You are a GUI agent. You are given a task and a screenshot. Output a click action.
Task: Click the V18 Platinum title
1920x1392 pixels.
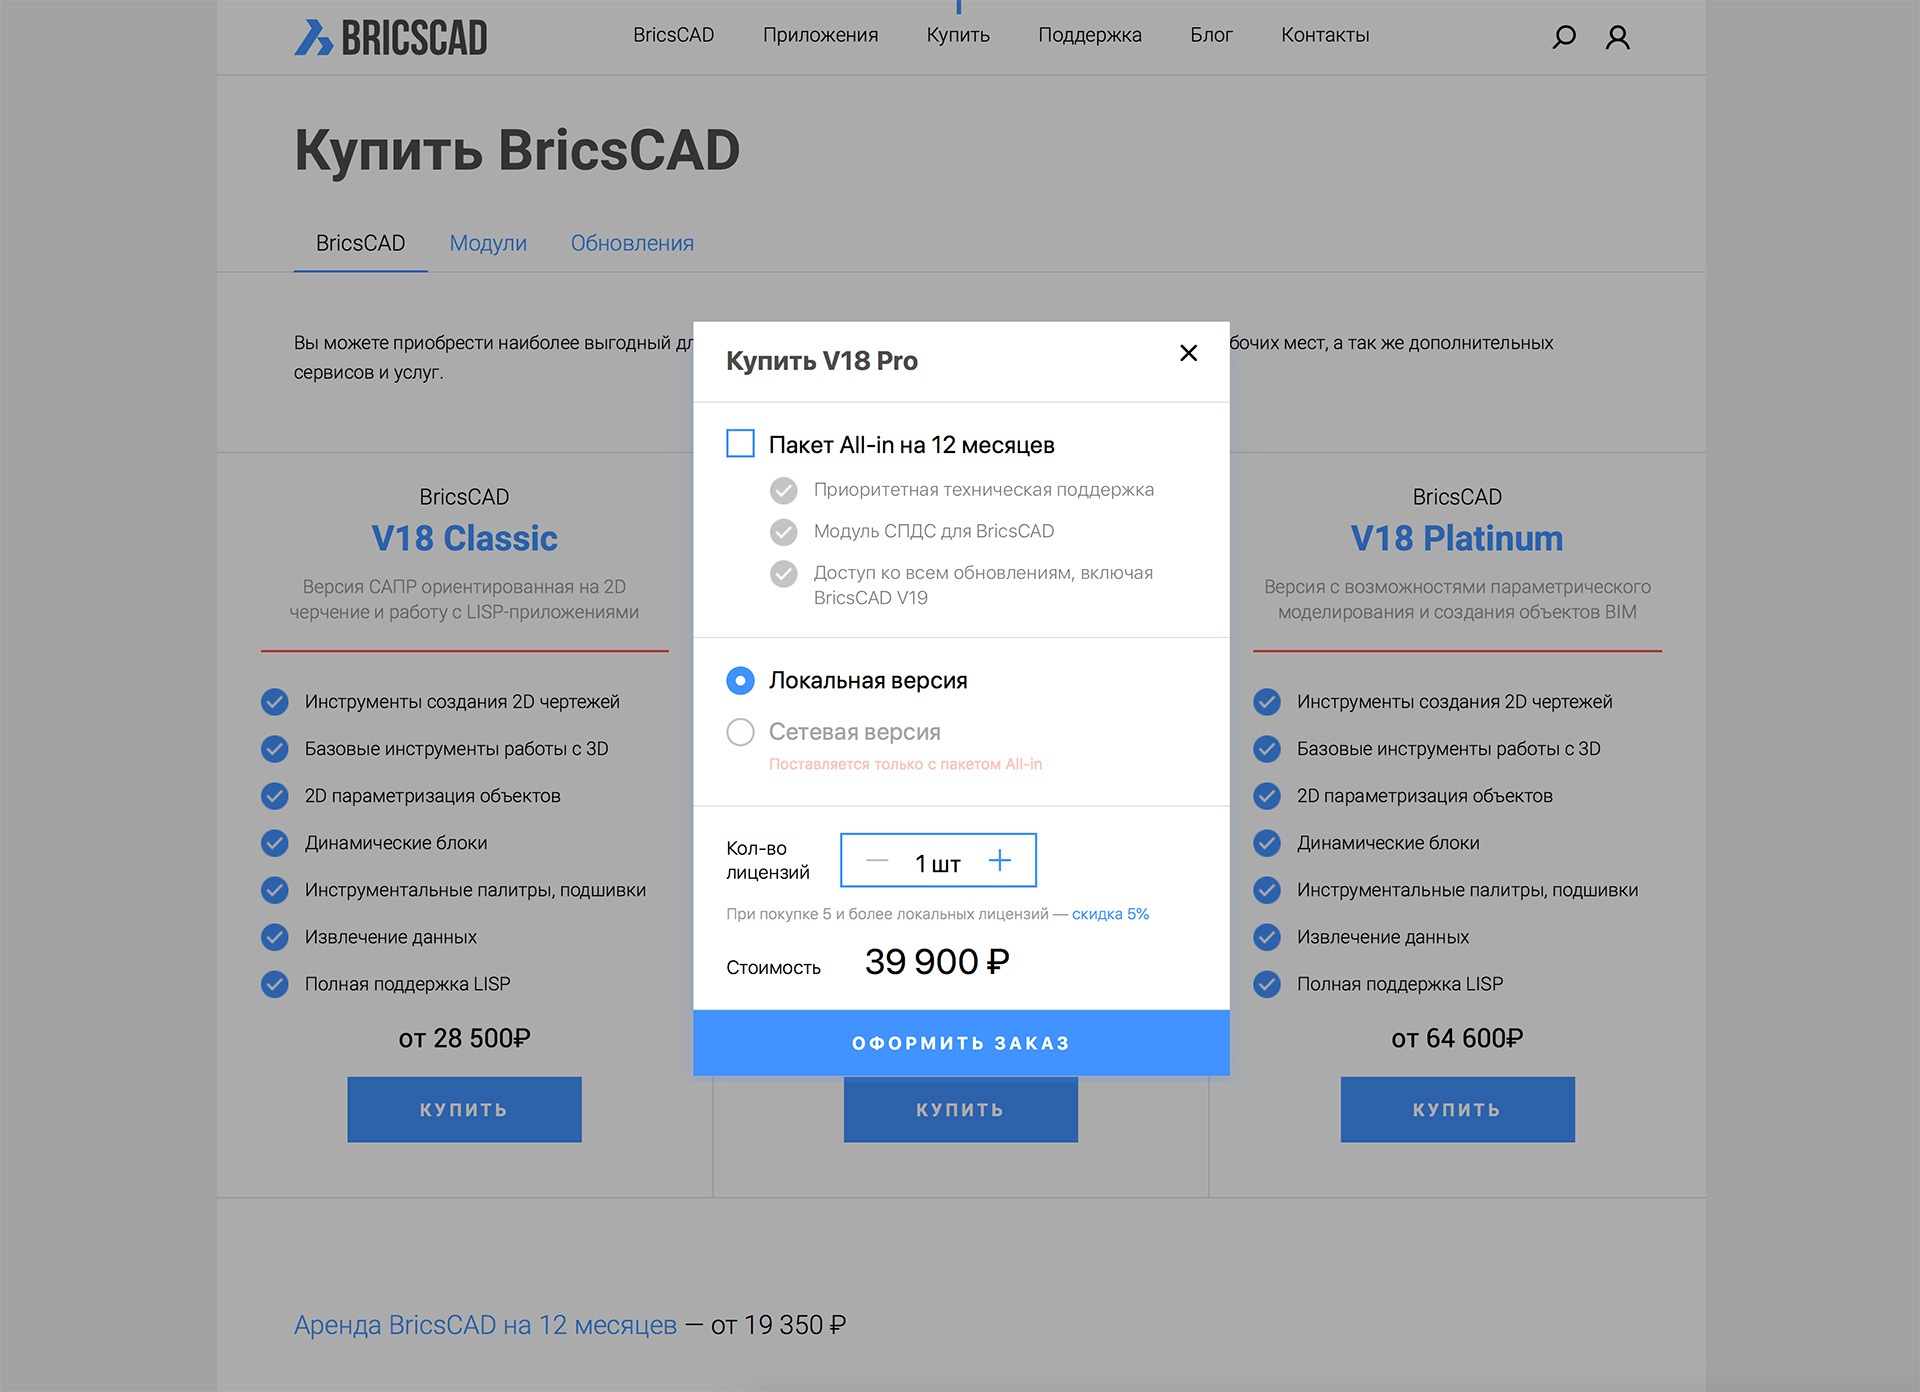[x=1457, y=538]
